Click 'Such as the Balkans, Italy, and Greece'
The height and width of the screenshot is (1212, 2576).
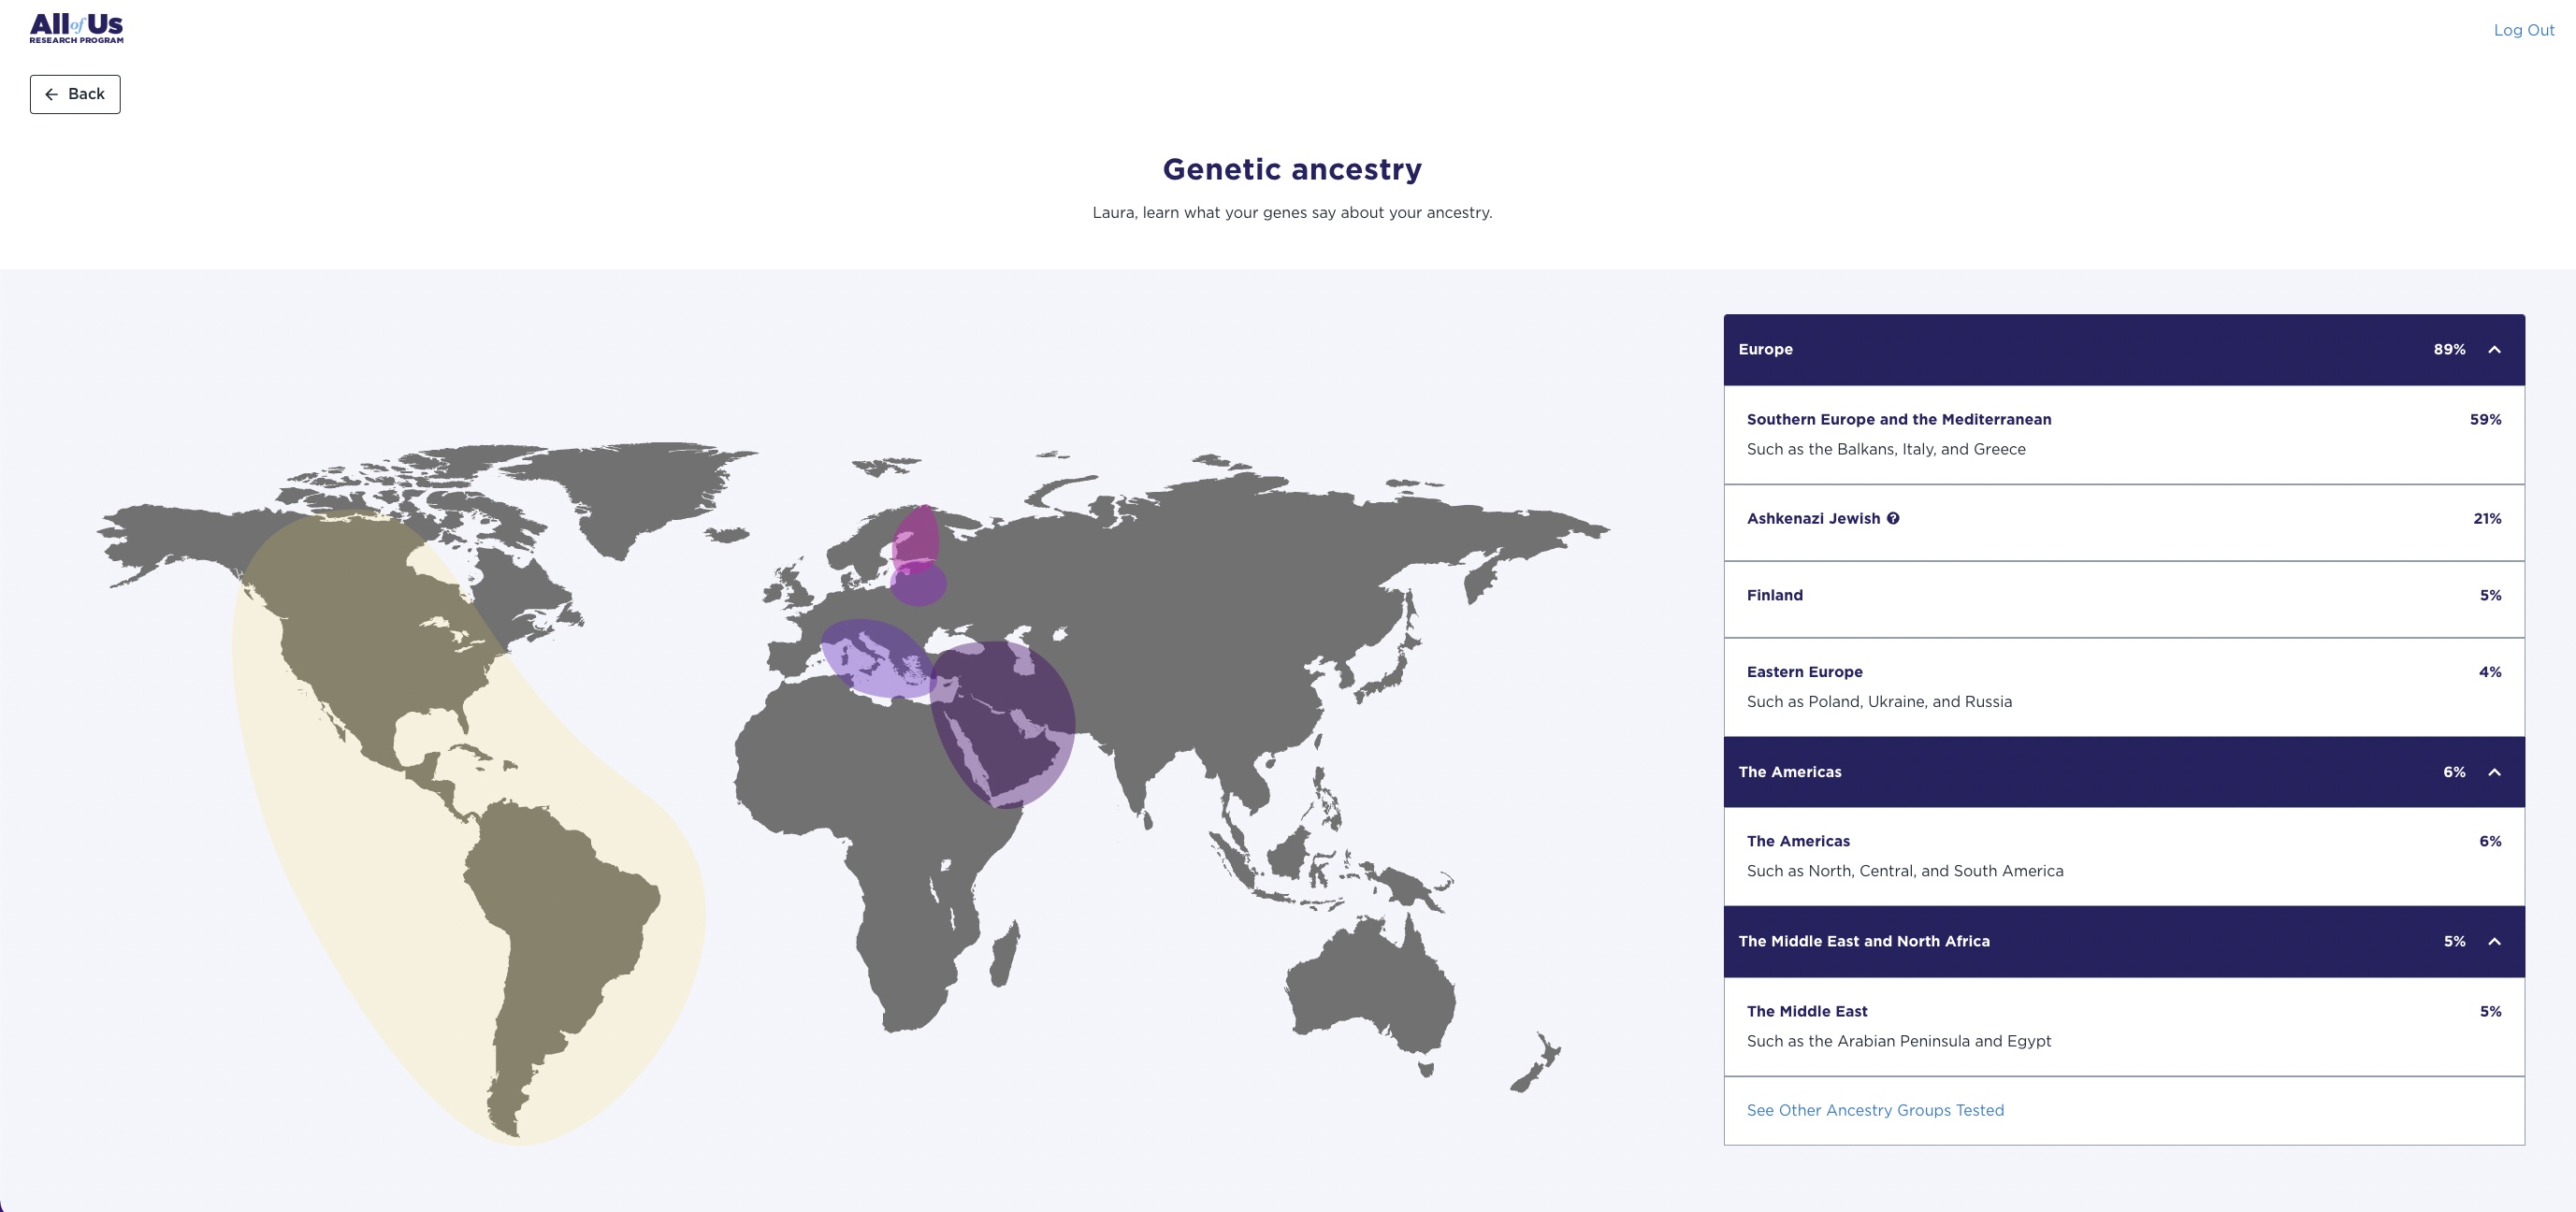tap(1886, 449)
